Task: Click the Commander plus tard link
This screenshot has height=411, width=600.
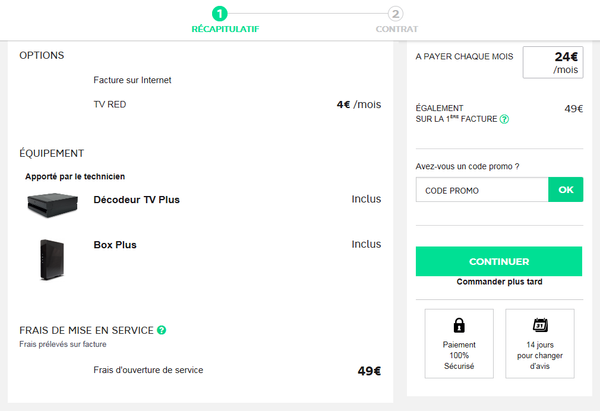Action: tap(498, 283)
